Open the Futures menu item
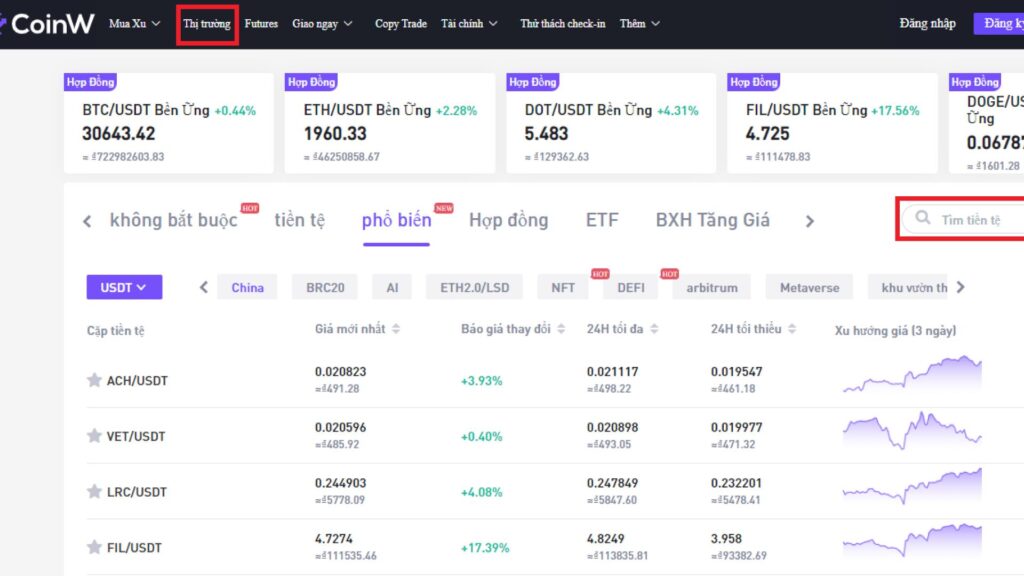 tap(261, 24)
